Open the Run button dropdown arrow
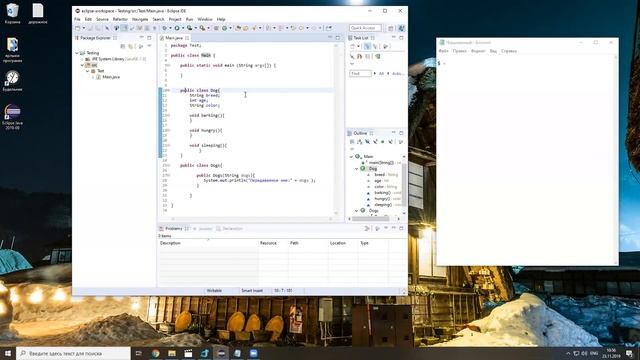 (x=183, y=28)
